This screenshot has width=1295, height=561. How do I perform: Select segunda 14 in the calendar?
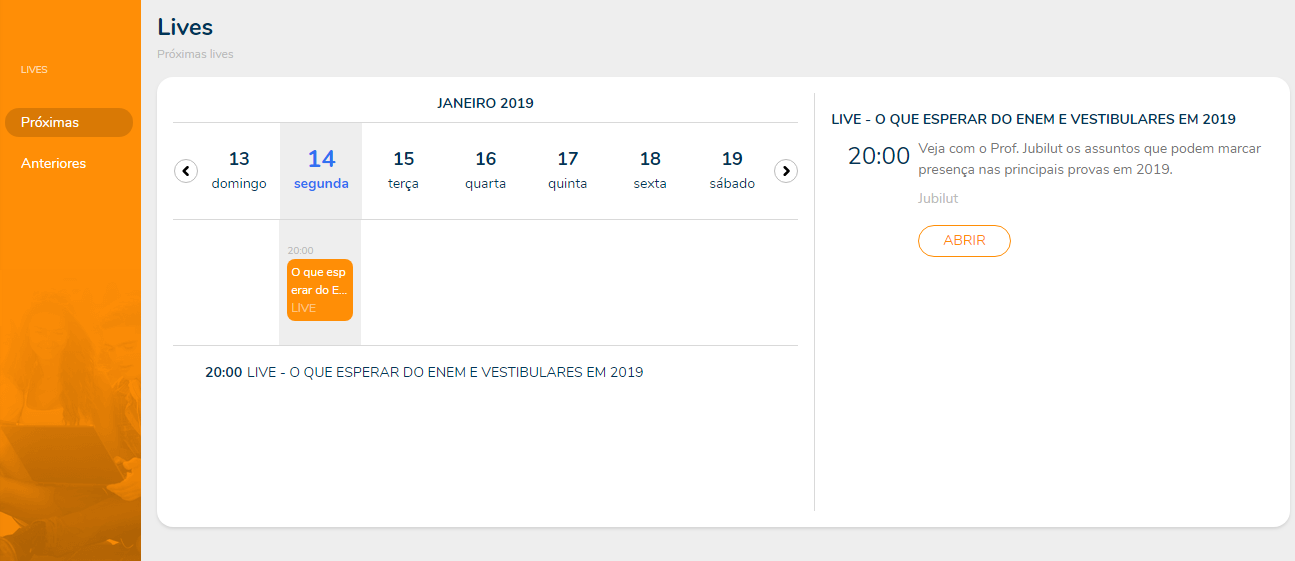pyautogui.click(x=321, y=170)
